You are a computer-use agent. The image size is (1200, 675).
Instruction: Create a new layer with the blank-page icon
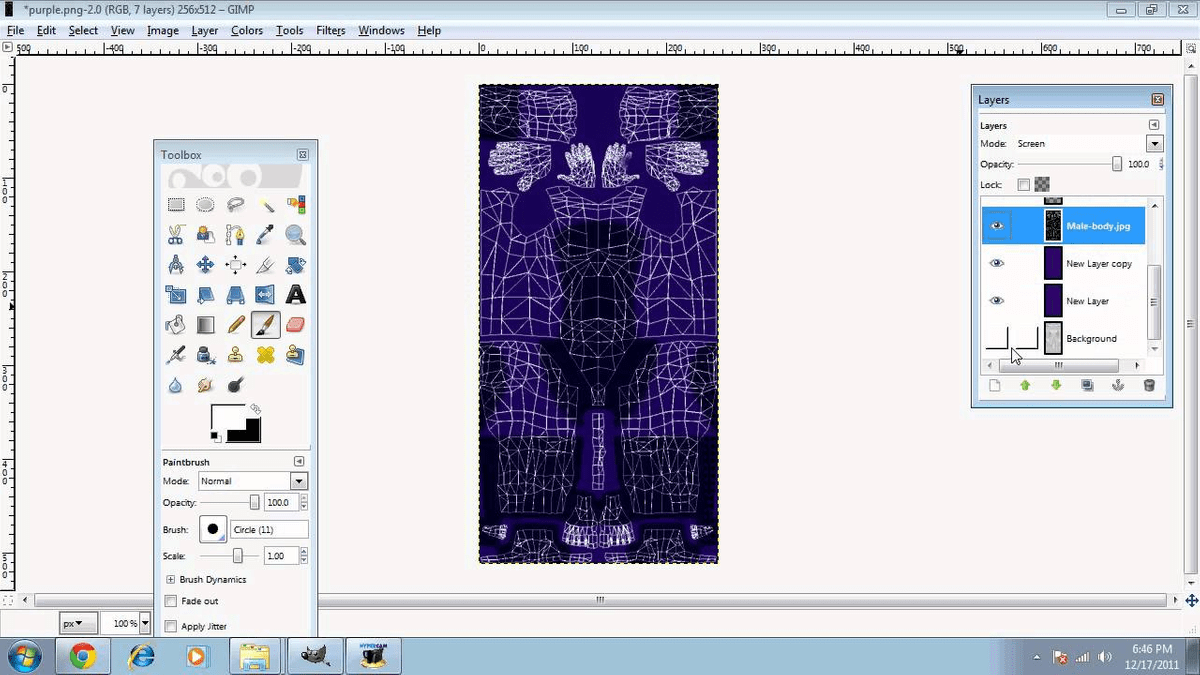[995, 385]
